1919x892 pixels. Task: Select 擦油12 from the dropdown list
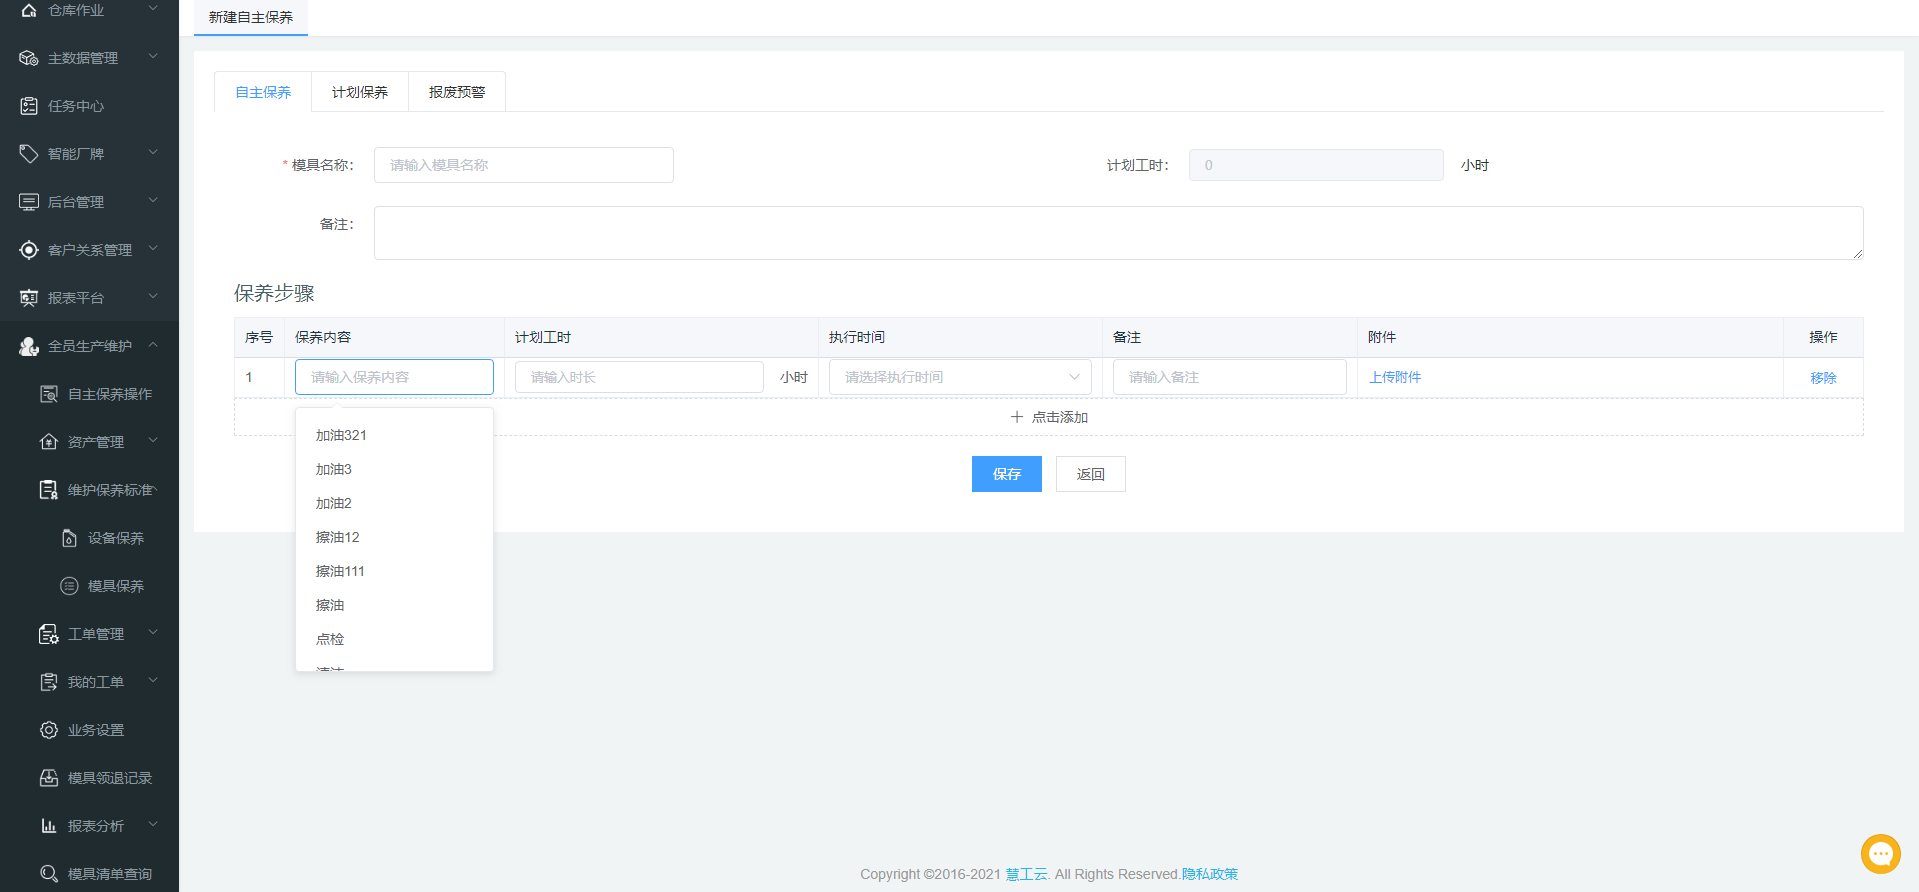coord(338,537)
